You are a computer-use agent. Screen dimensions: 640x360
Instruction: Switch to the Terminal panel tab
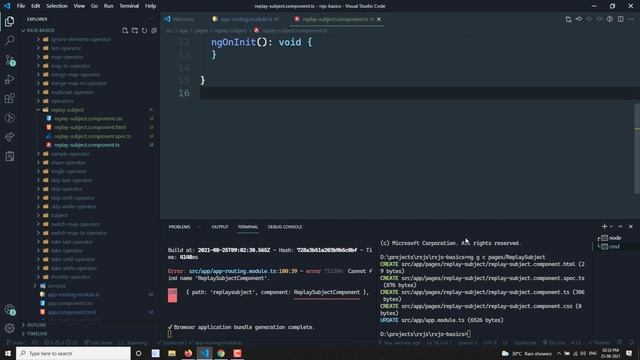pyautogui.click(x=248, y=227)
